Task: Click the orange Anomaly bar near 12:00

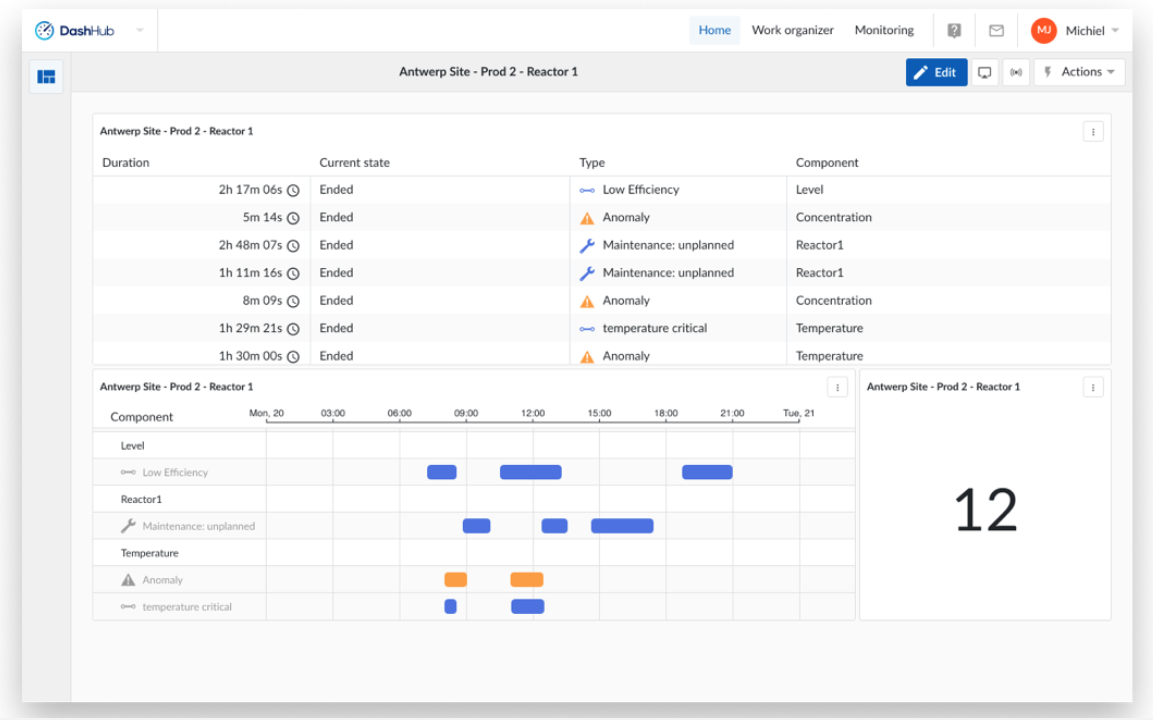Action: [526, 580]
